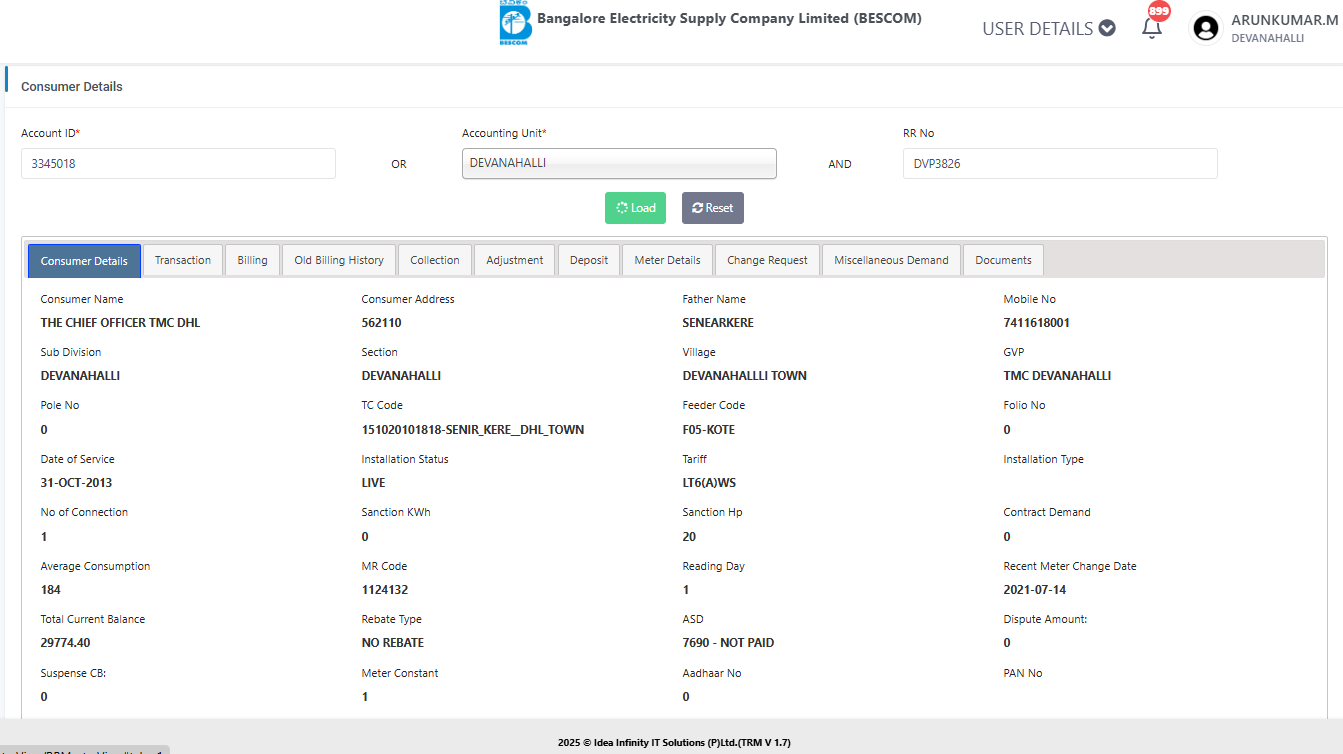
Task: Click the total current balance 29774.40
Action: 66,643
